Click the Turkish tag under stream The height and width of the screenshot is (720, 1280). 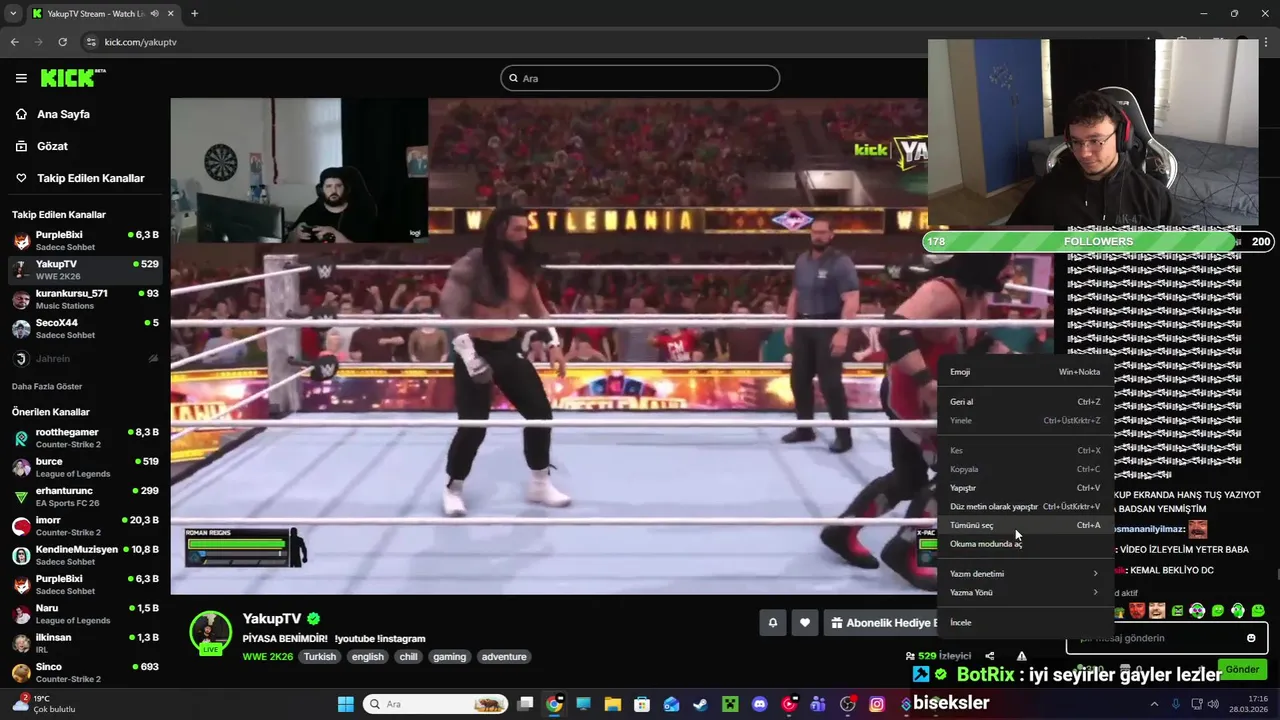(320, 657)
